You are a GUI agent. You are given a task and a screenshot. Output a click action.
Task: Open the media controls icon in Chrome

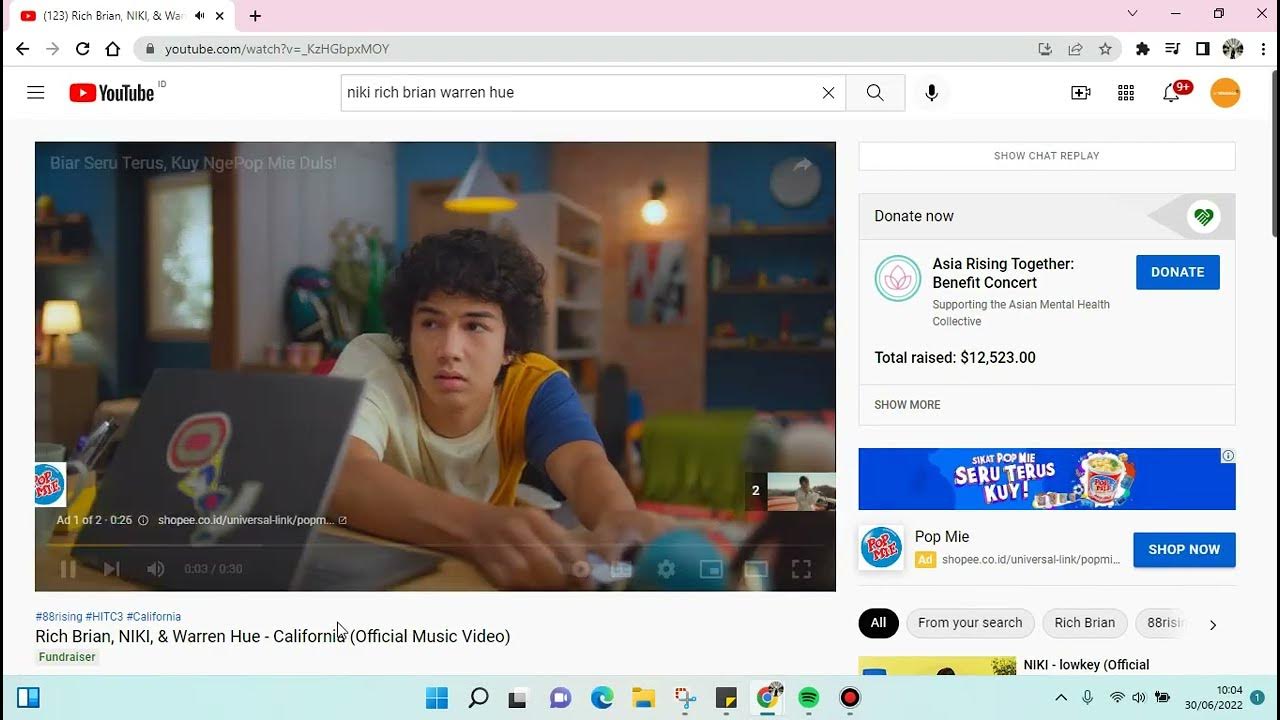[x=1173, y=49]
